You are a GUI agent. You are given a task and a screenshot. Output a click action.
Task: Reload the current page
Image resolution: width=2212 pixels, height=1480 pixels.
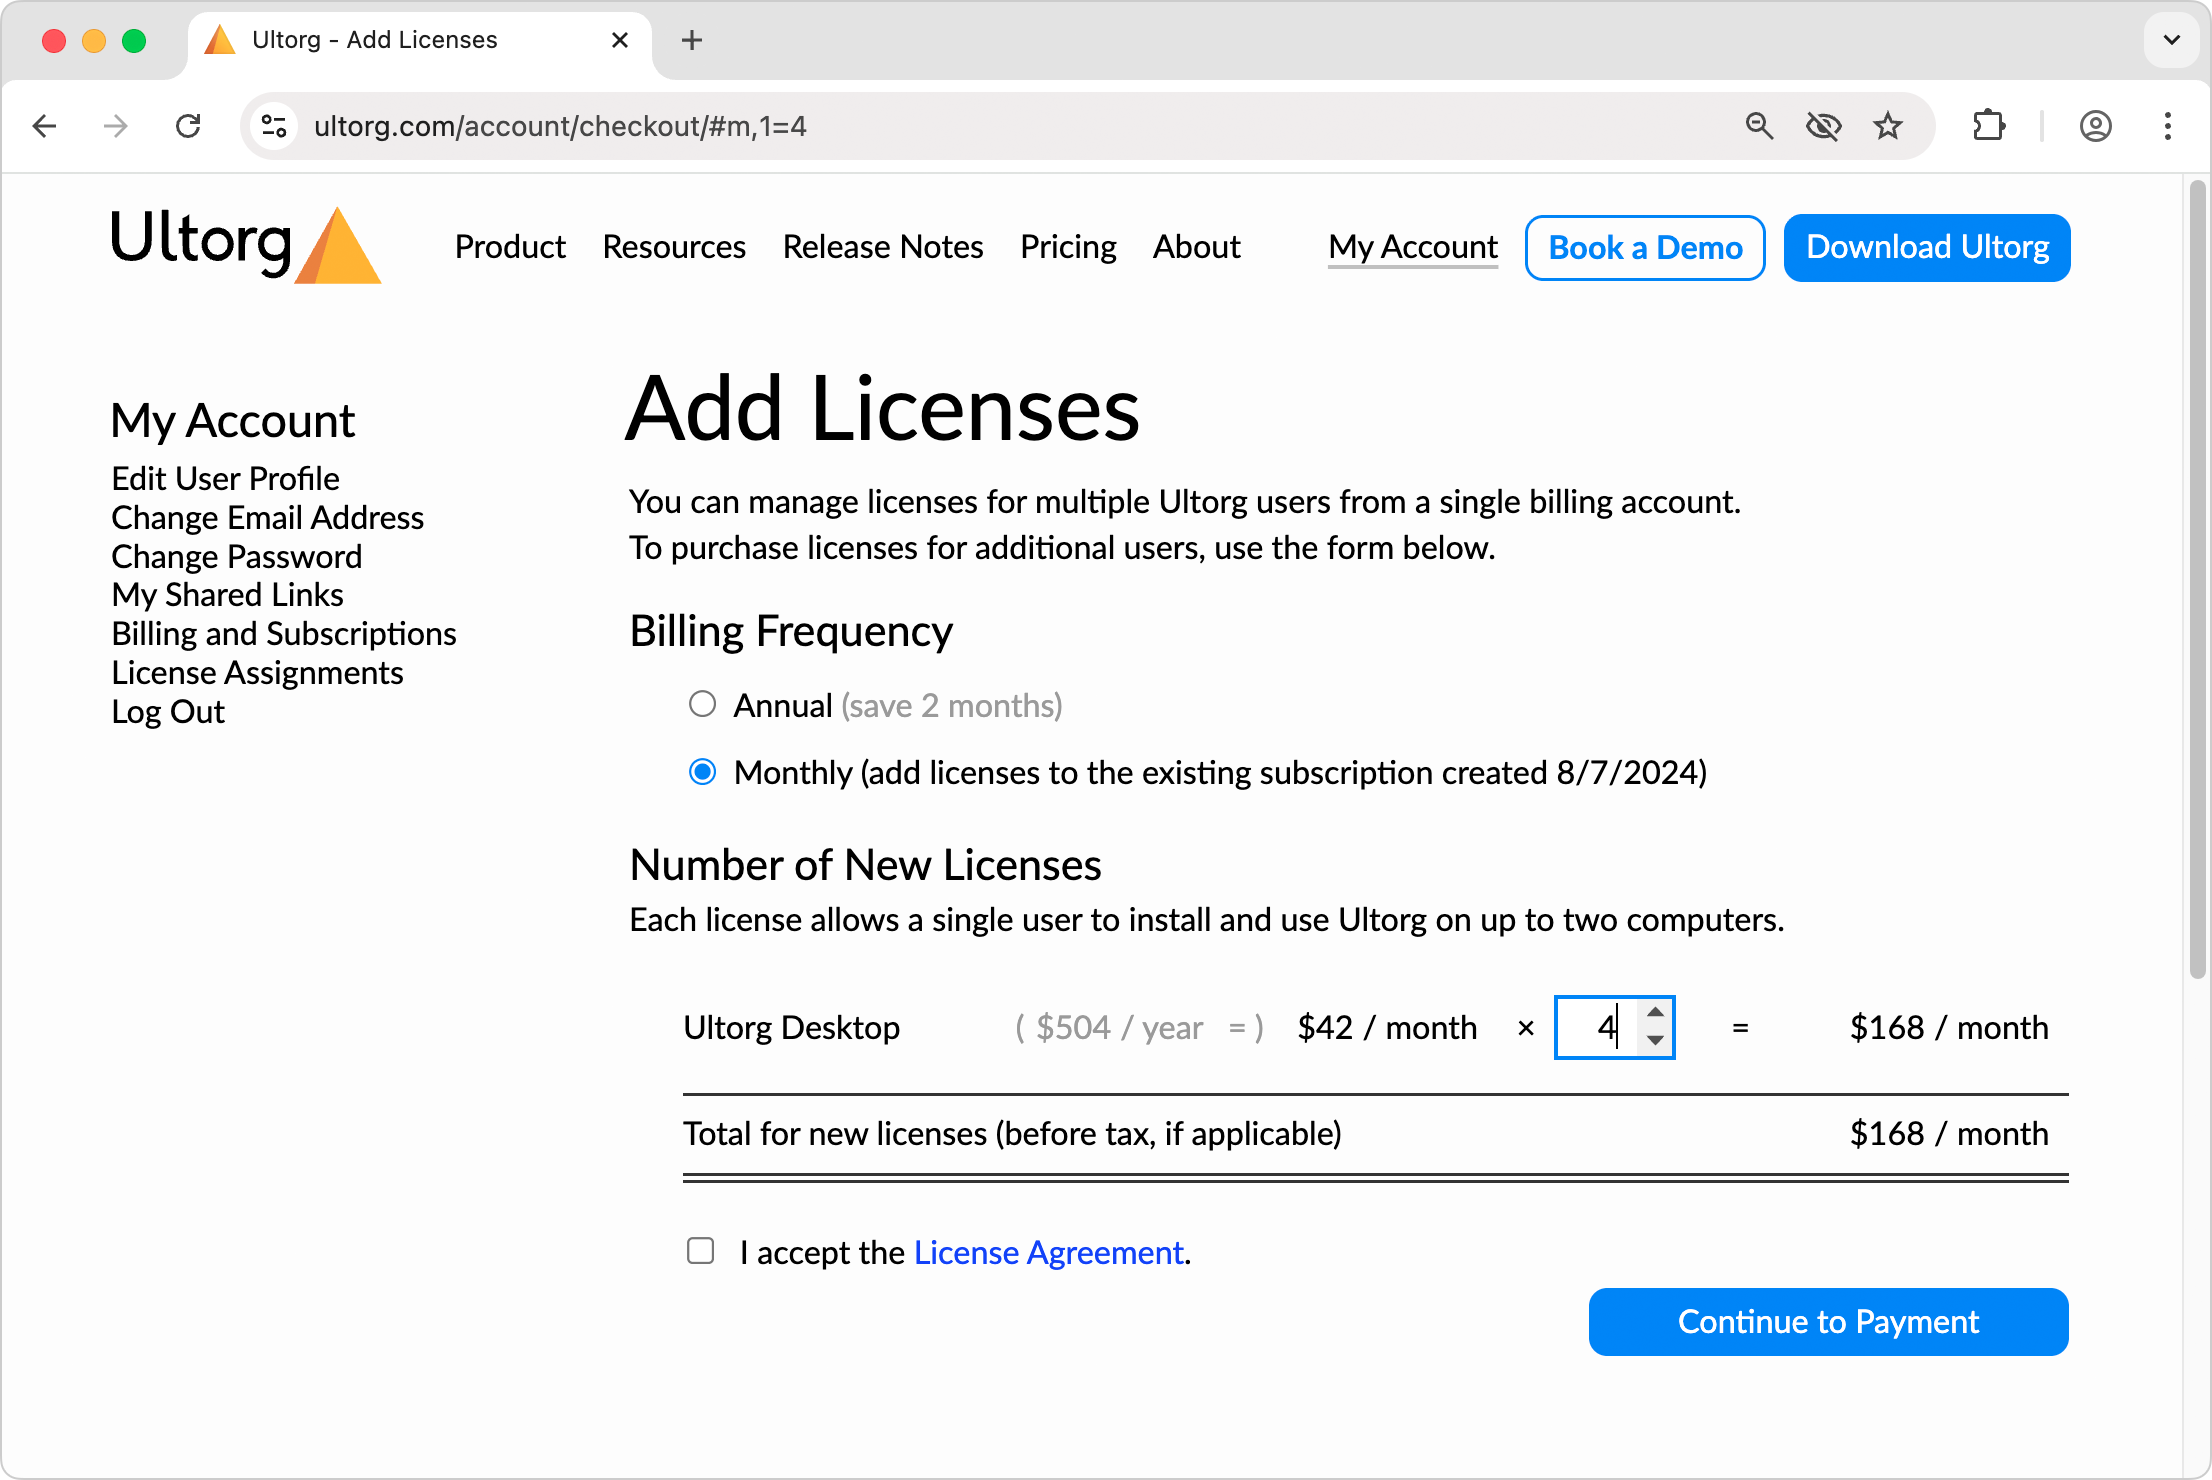(x=189, y=126)
